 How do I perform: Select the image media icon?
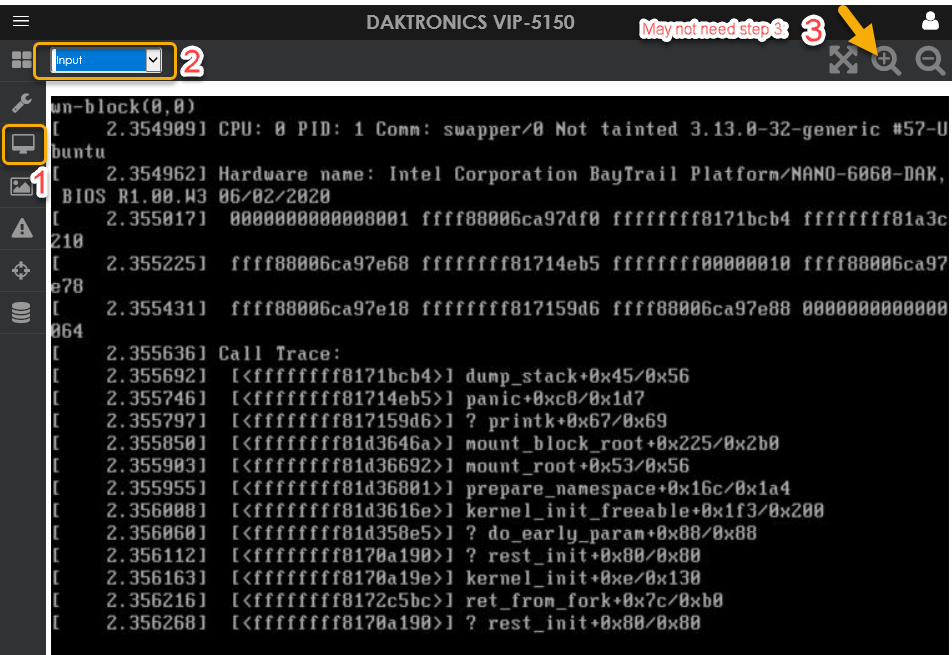[21, 186]
